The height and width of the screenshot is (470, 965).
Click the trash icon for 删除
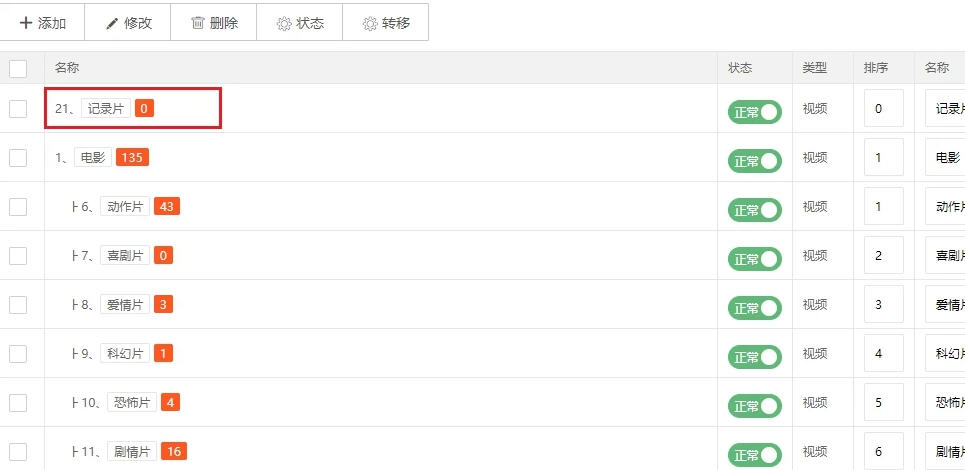(198, 23)
